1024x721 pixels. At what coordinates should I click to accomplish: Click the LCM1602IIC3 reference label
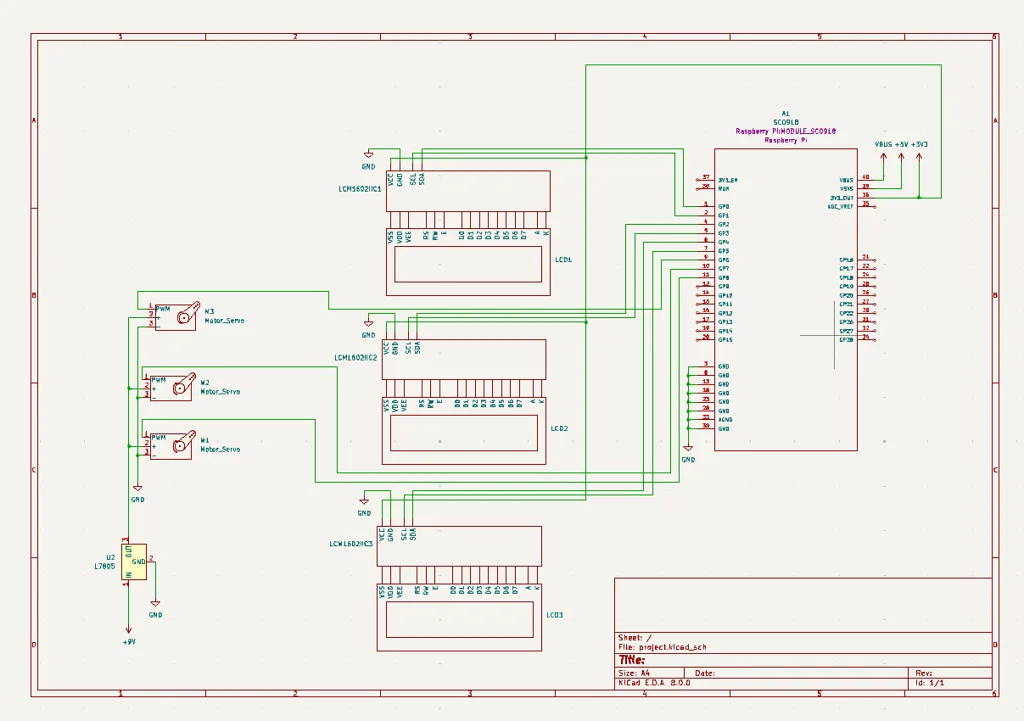coord(351,543)
